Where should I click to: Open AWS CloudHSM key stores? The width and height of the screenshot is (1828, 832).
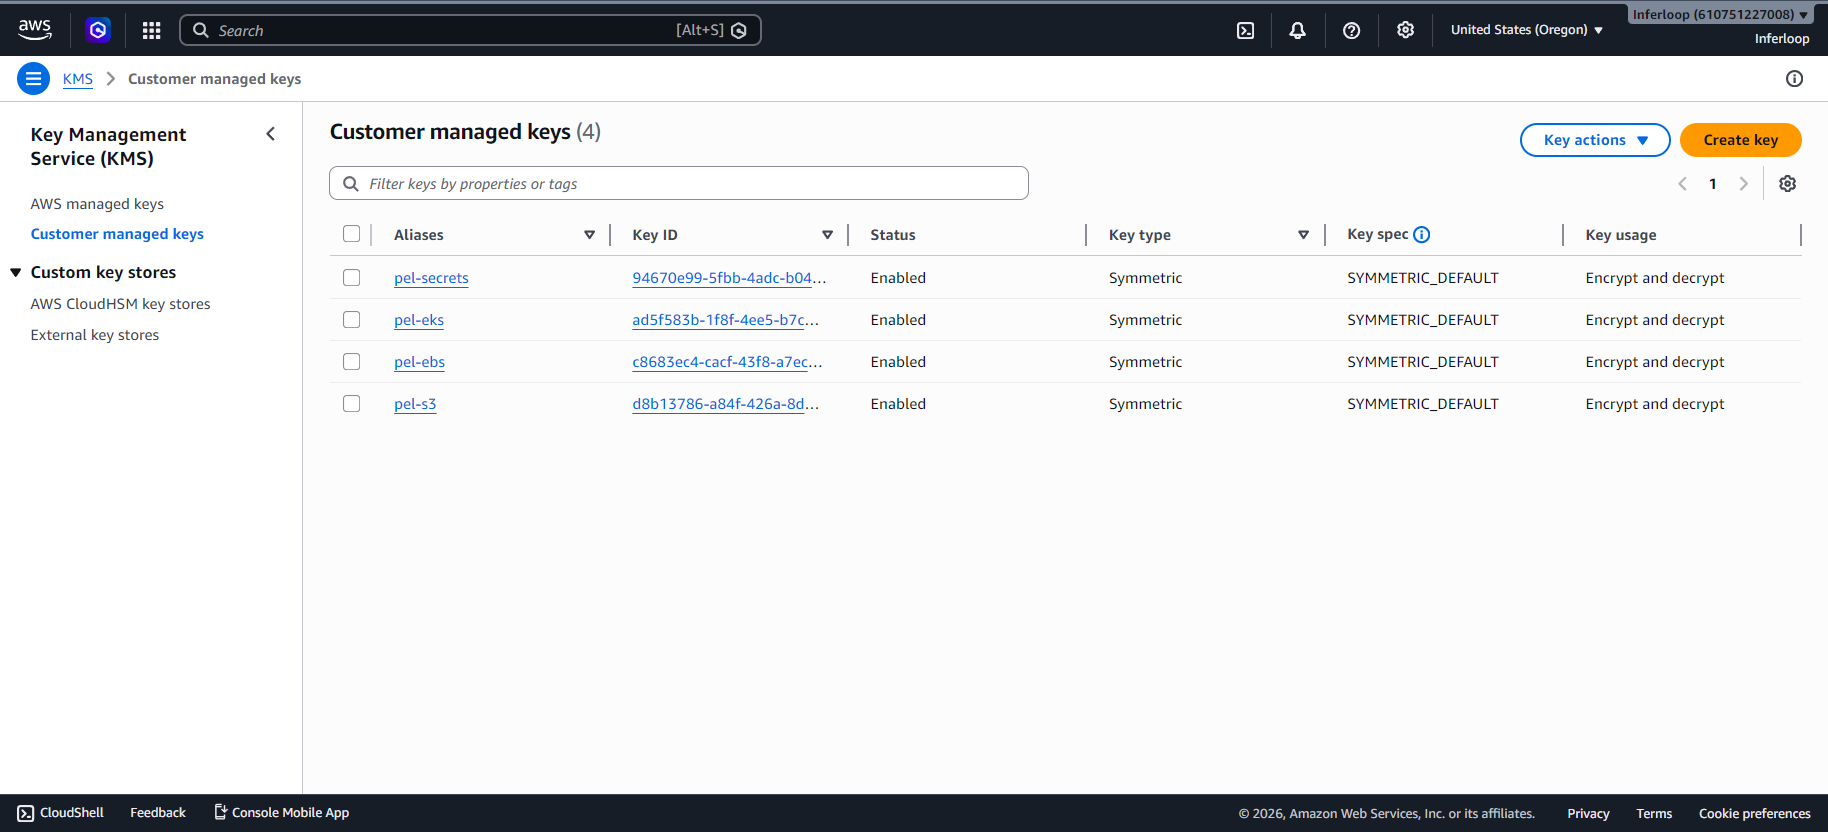point(120,304)
